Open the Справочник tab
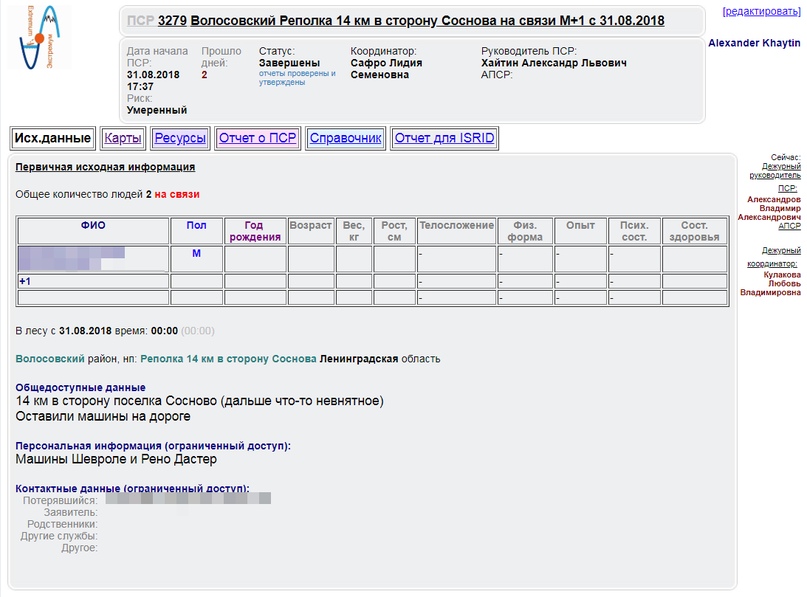 (346, 138)
